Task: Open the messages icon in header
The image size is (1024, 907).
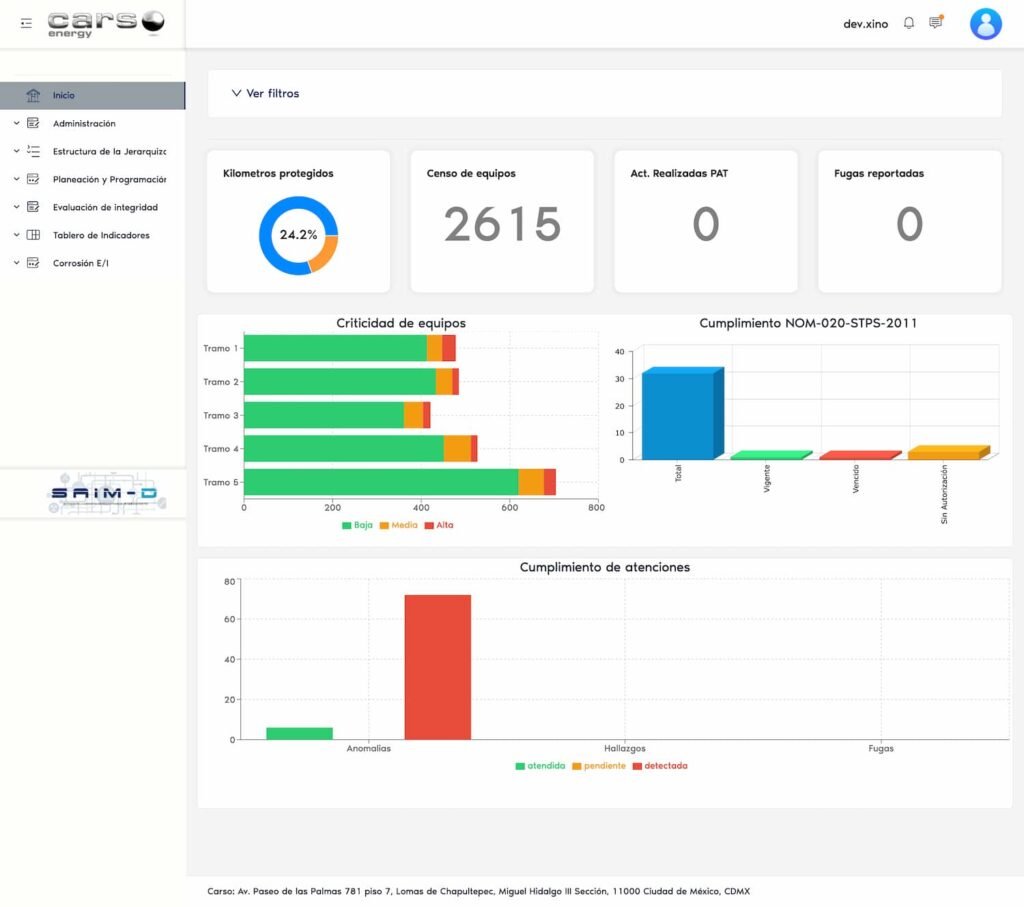Action: [935, 23]
